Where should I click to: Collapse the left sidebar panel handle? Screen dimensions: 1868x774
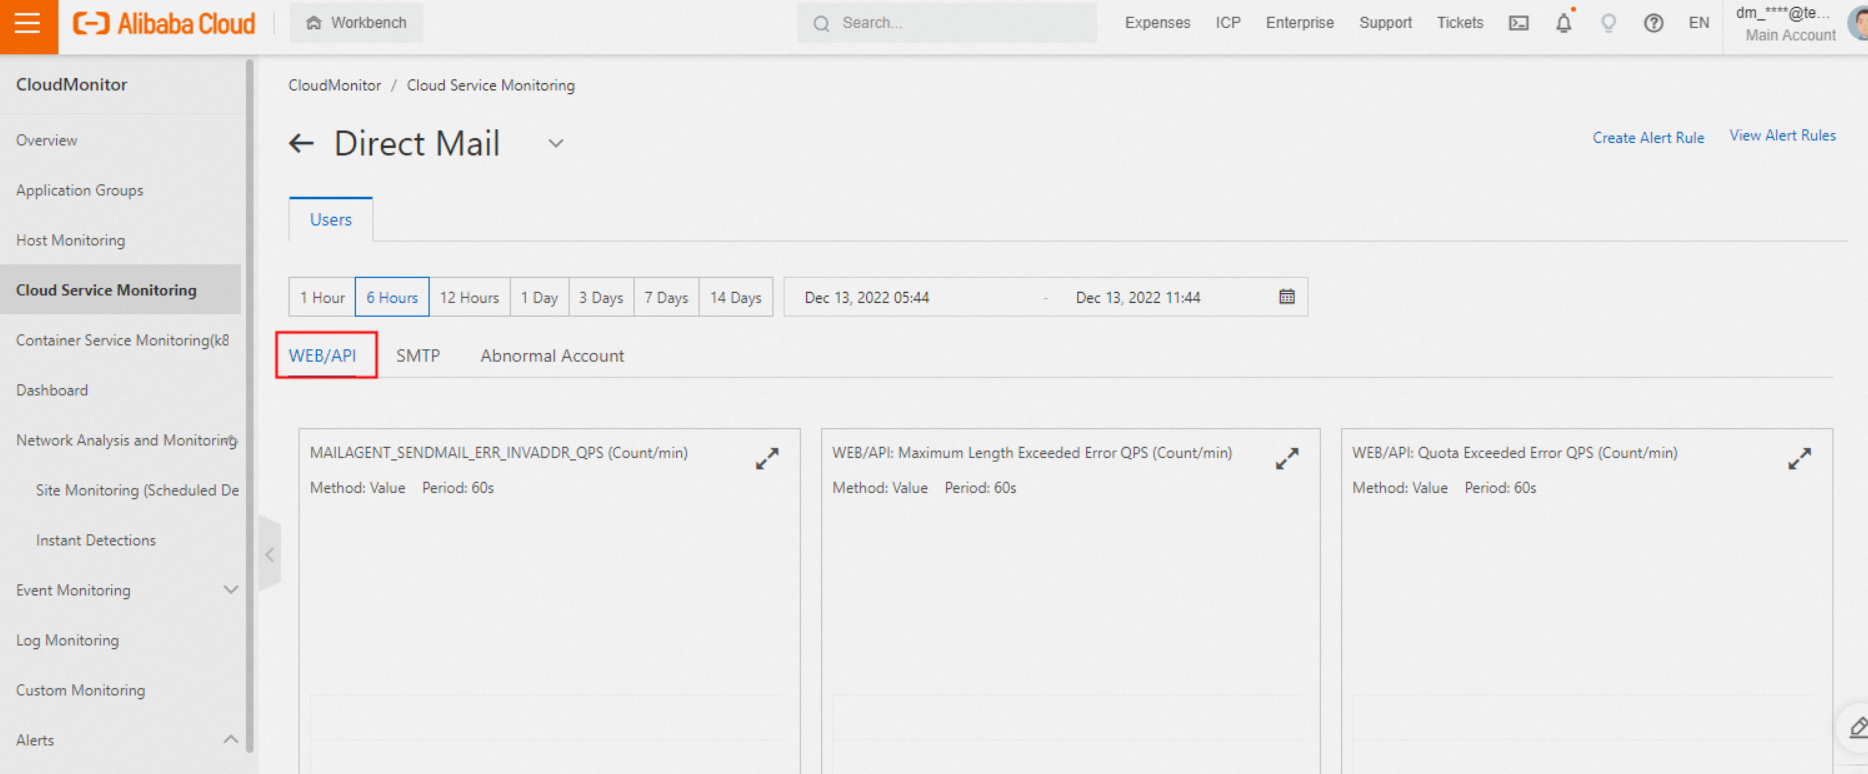[x=269, y=554]
